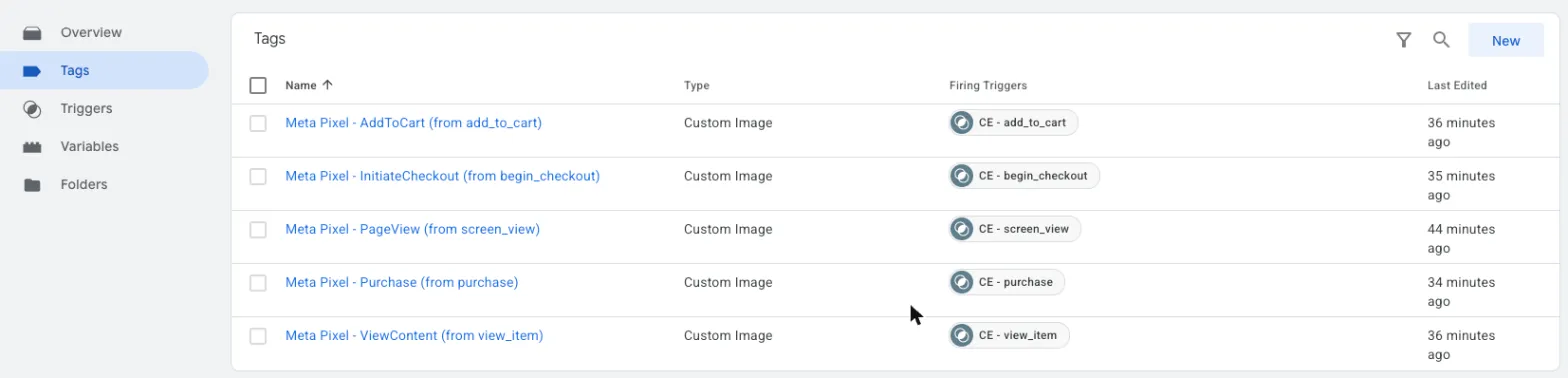The width and height of the screenshot is (1568, 378).
Task: Check the Purchase tag row checkbox
Action: [258, 282]
